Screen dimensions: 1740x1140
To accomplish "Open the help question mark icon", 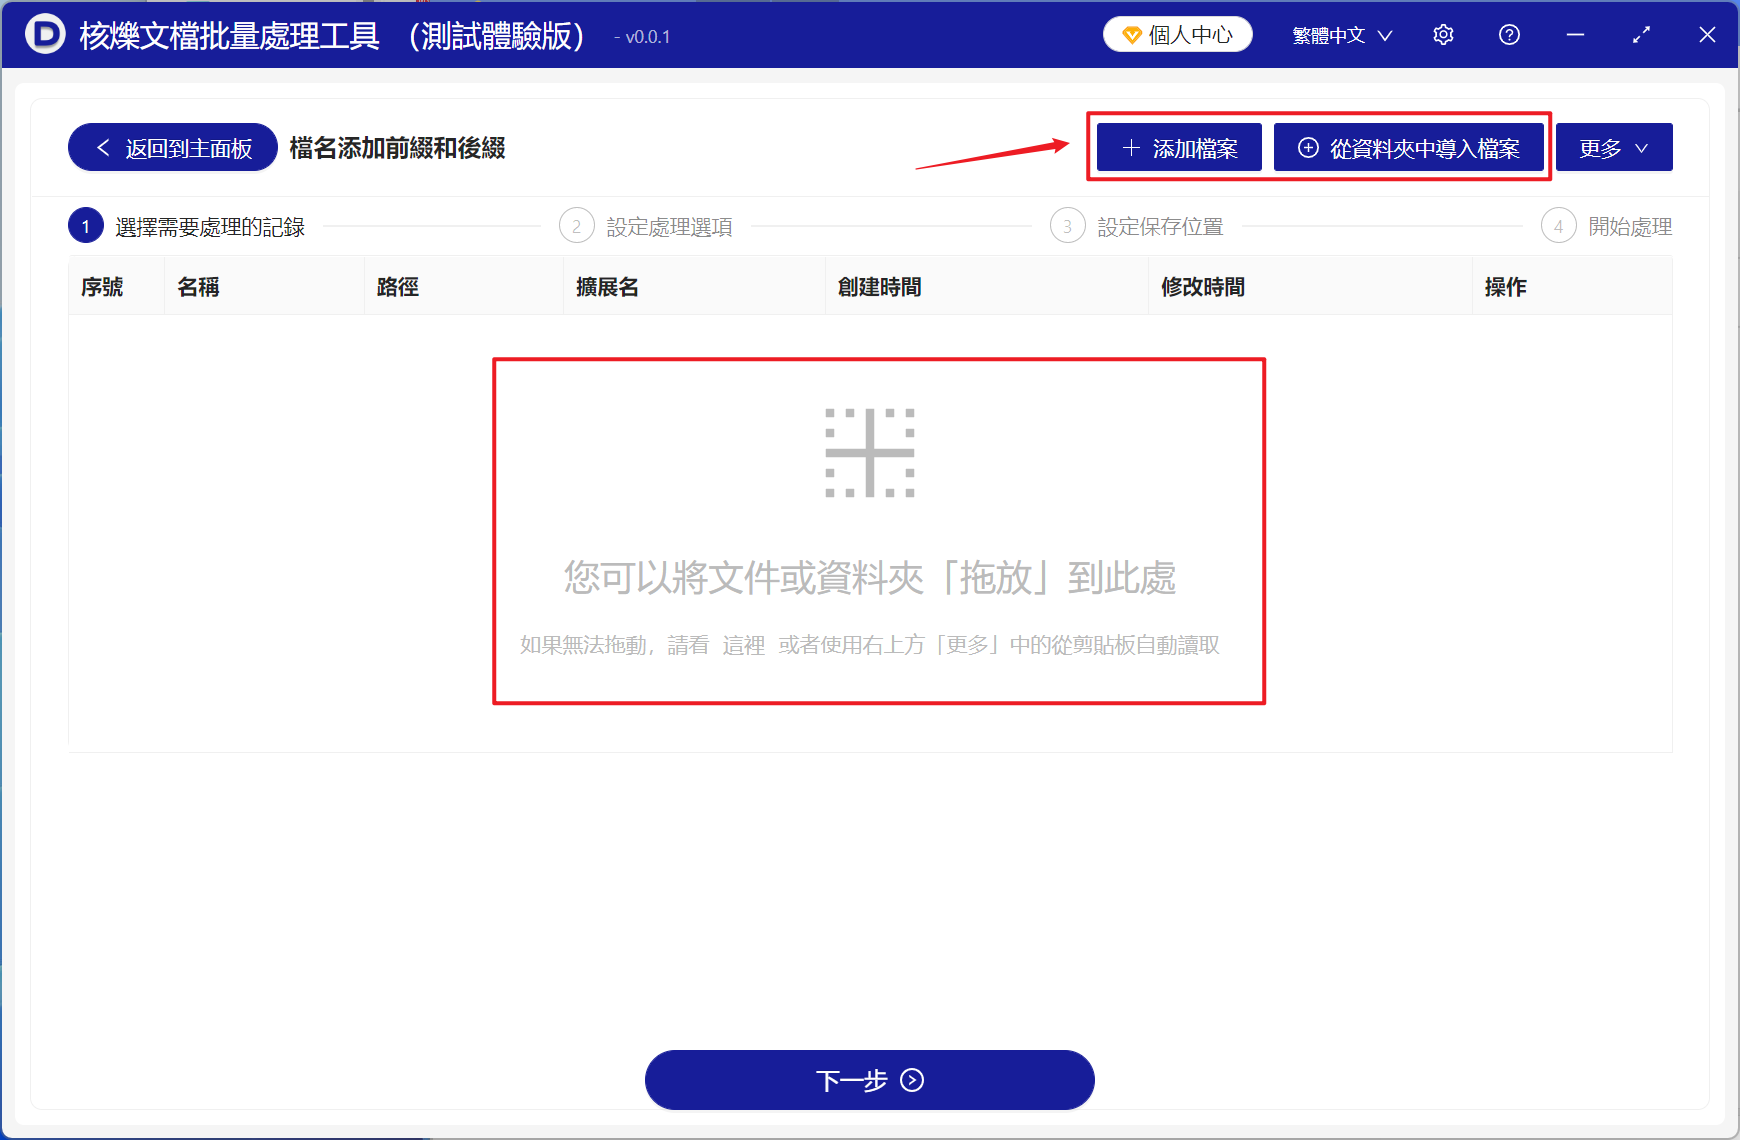I will click(1509, 35).
